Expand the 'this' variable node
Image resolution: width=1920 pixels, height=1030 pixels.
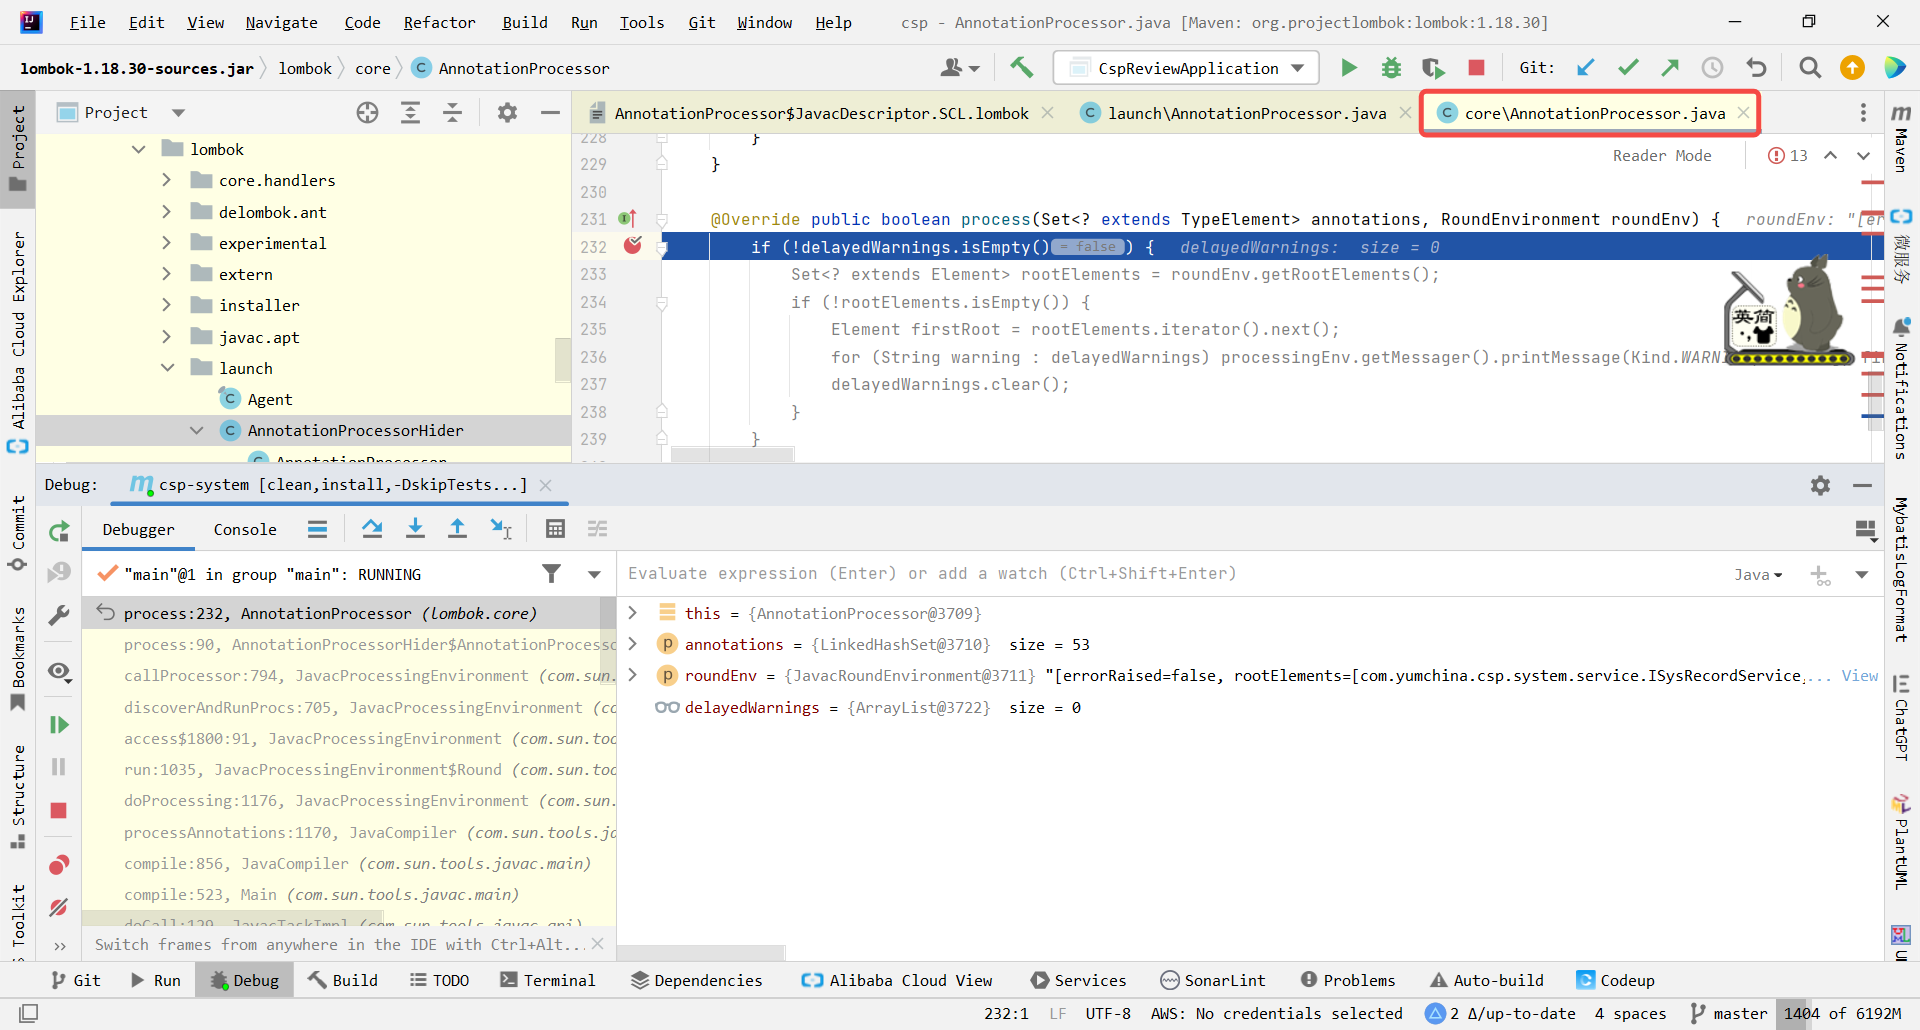(x=632, y=613)
